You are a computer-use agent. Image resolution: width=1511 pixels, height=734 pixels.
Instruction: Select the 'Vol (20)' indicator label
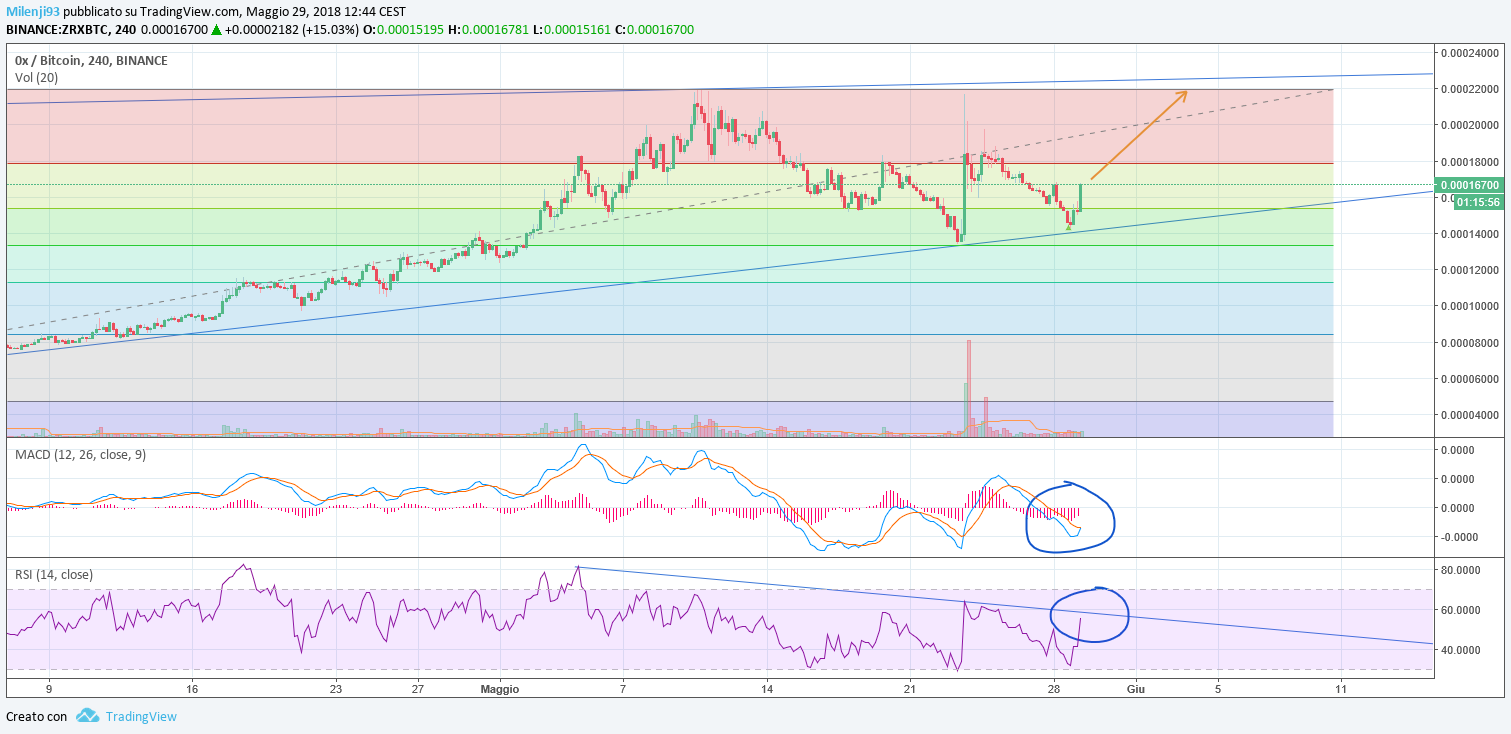[x=36, y=77]
